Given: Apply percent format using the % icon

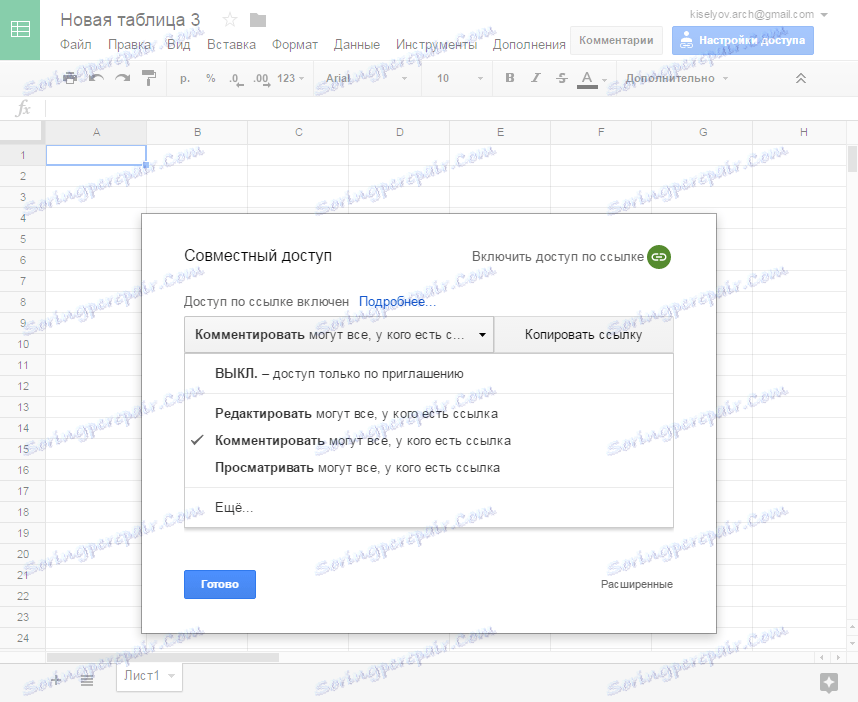Looking at the screenshot, I should (x=211, y=77).
